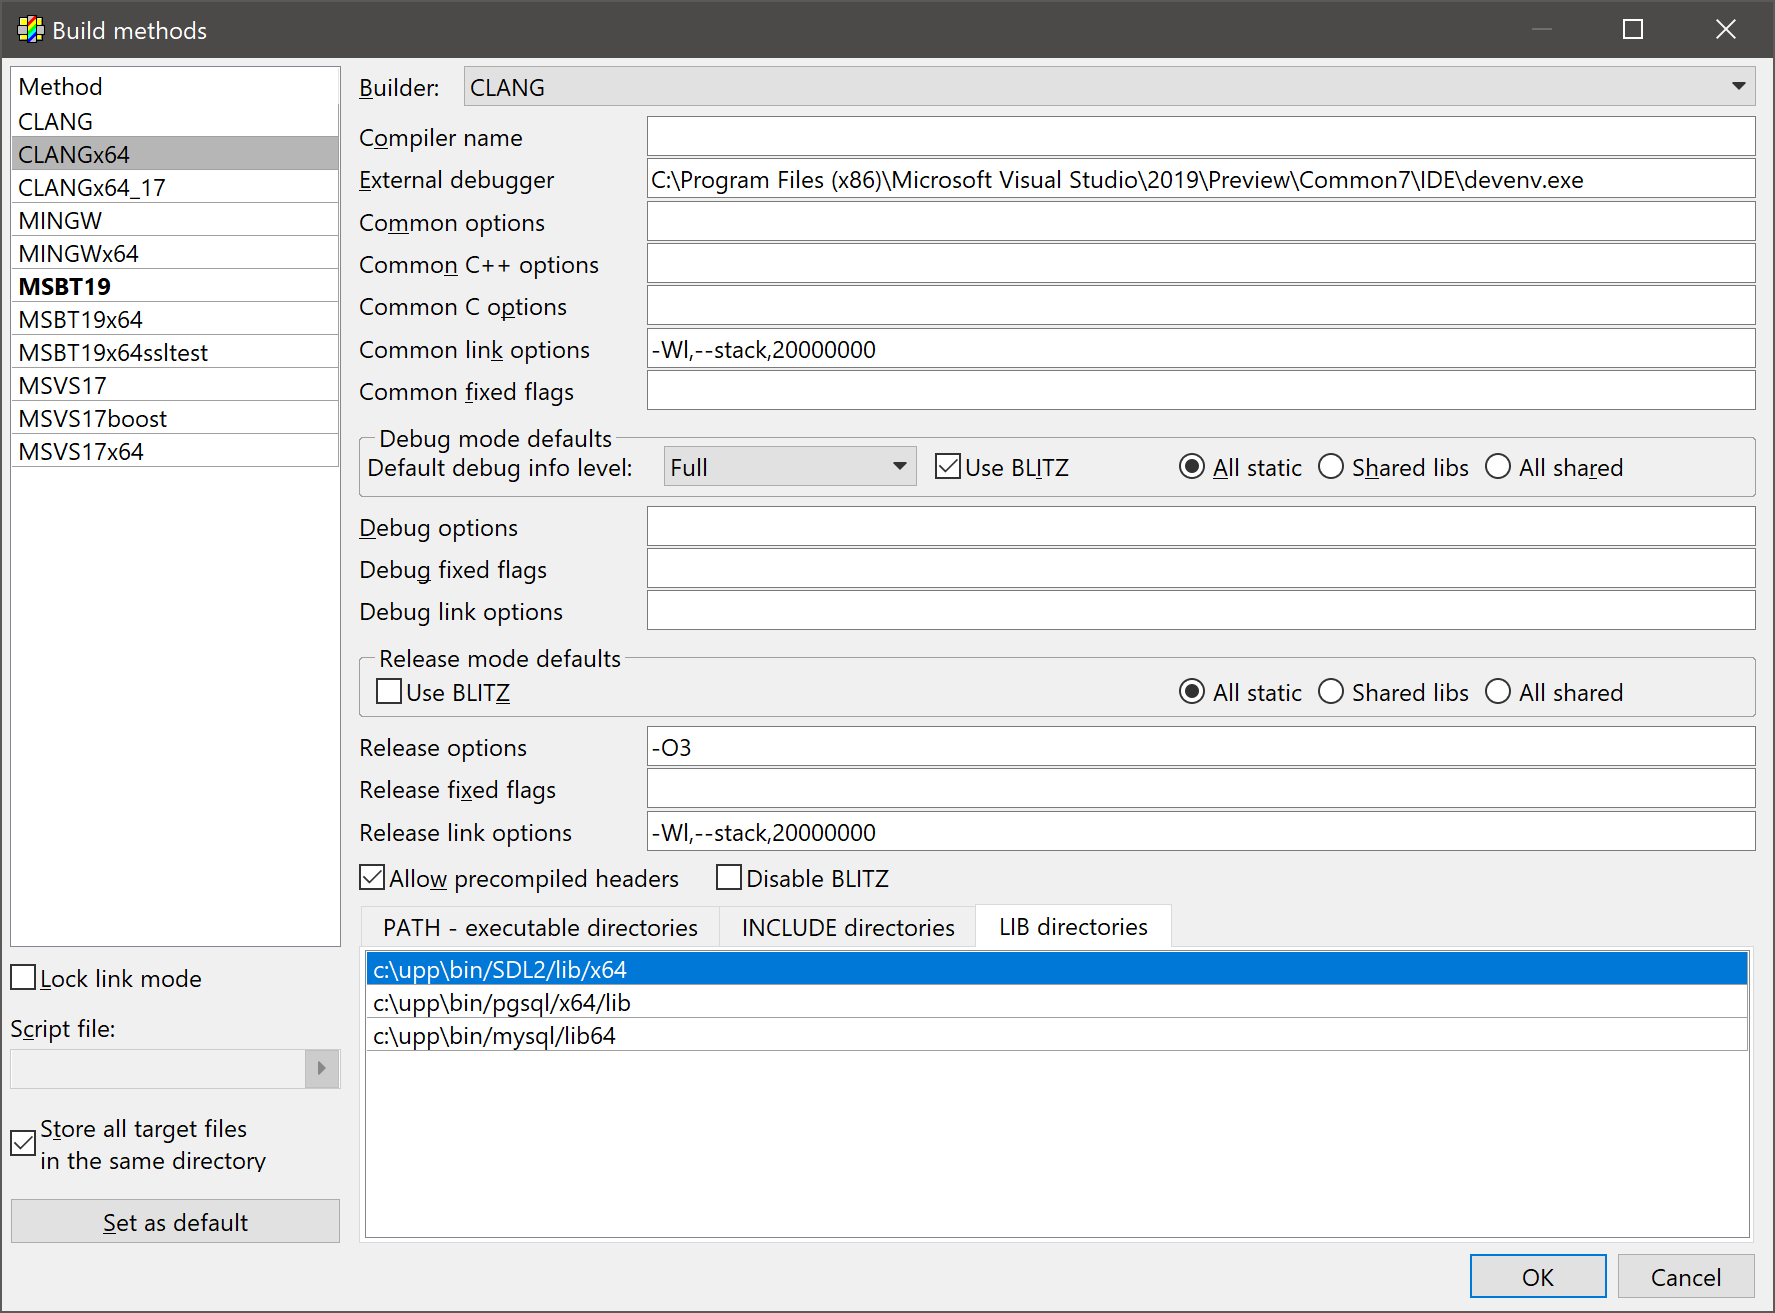Viewport: 1775px width, 1313px height.
Task: Click the Release options field containing -O3
Action: (x=1200, y=747)
